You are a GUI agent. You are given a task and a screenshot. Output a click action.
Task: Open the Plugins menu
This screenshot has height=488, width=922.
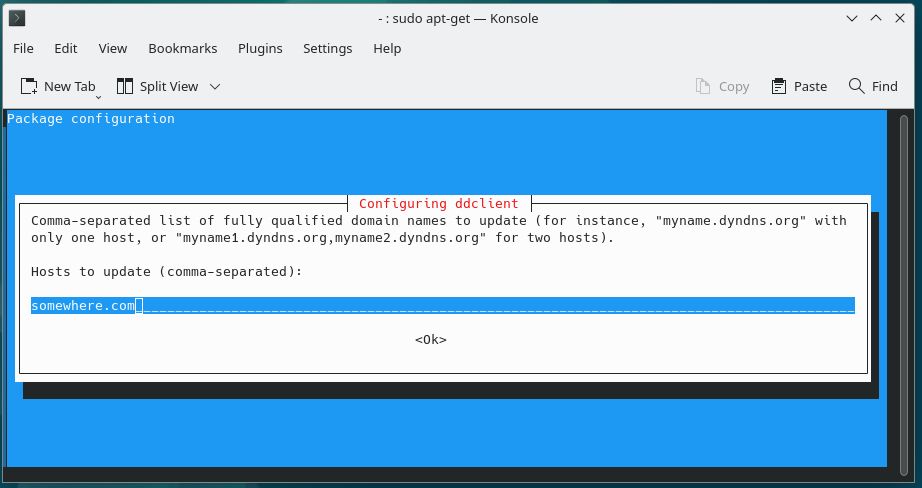pyautogui.click(x=260, y=49)
